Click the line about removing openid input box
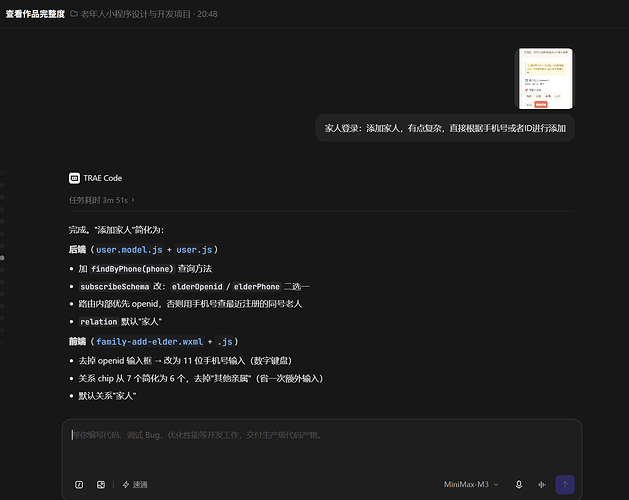This screenshot has height=500, width=629. (x=185, y=361)
